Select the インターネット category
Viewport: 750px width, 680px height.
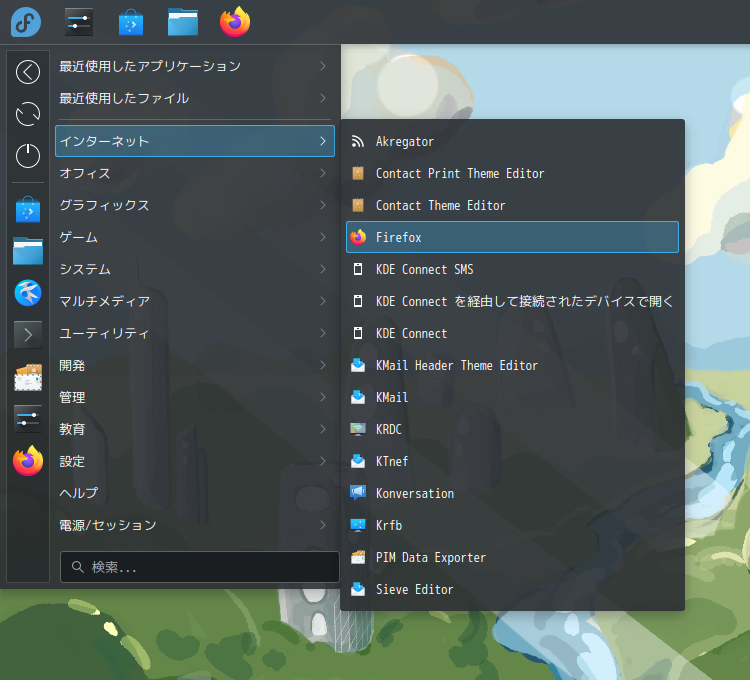coord(195,141)
